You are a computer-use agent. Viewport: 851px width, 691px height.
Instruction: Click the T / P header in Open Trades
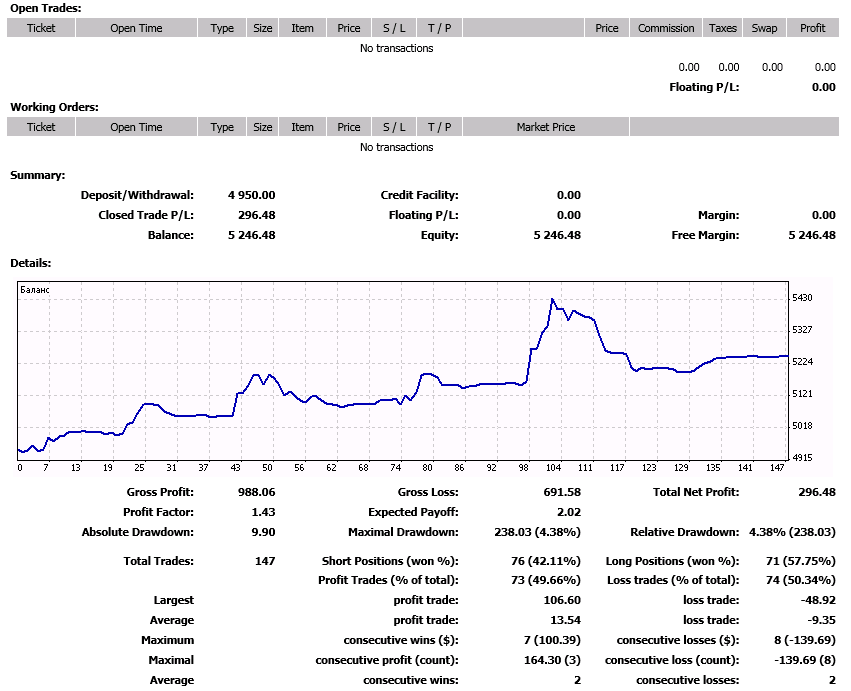click(439, 28)
